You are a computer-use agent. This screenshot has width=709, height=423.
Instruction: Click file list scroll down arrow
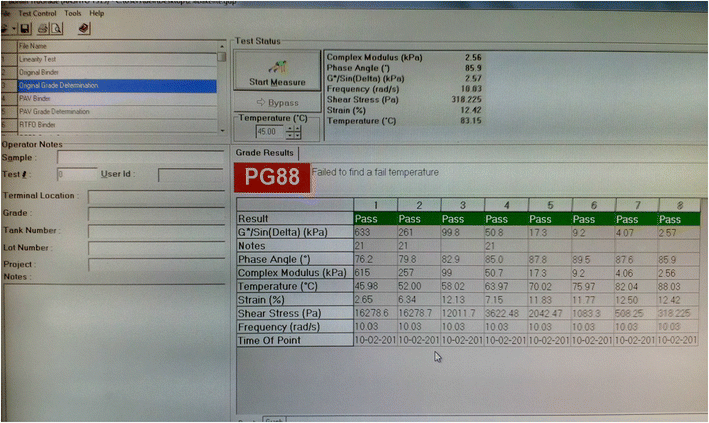(x=222, y=131)
